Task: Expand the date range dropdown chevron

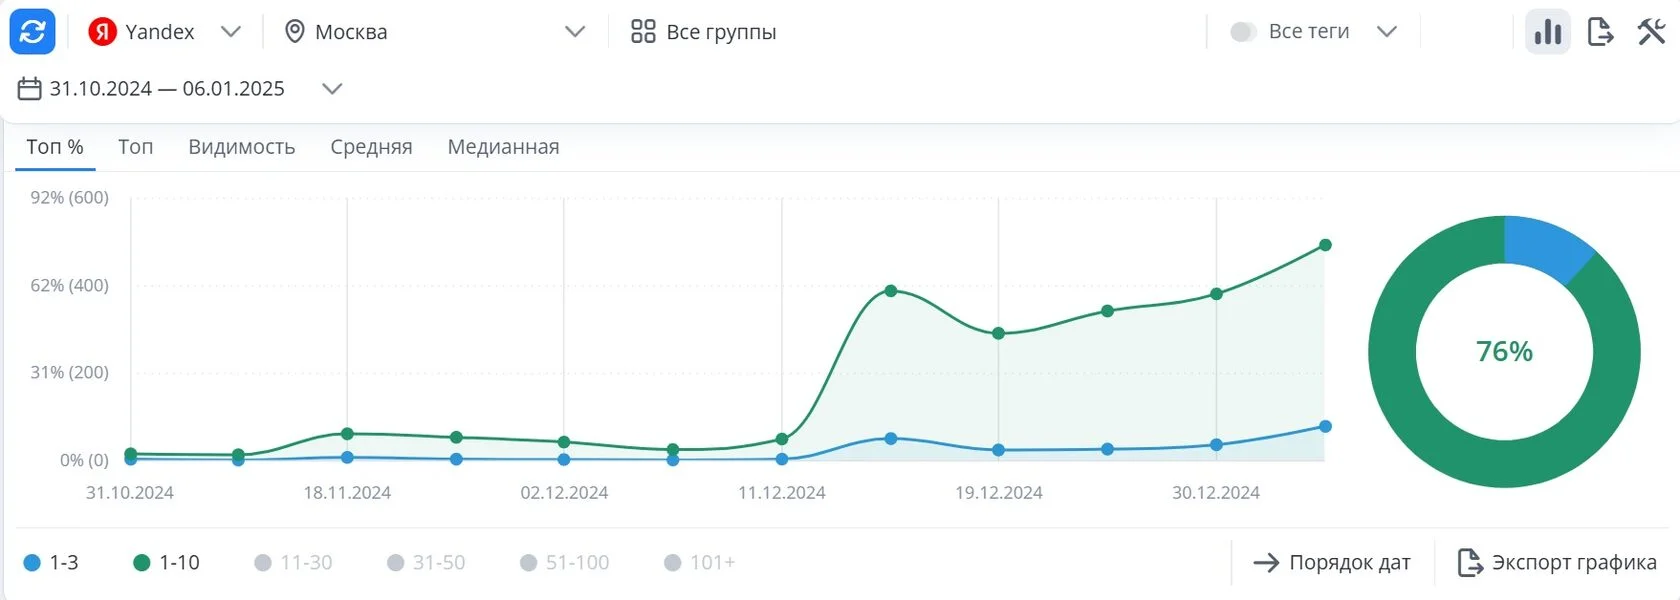Action: [x=332, y=89]
